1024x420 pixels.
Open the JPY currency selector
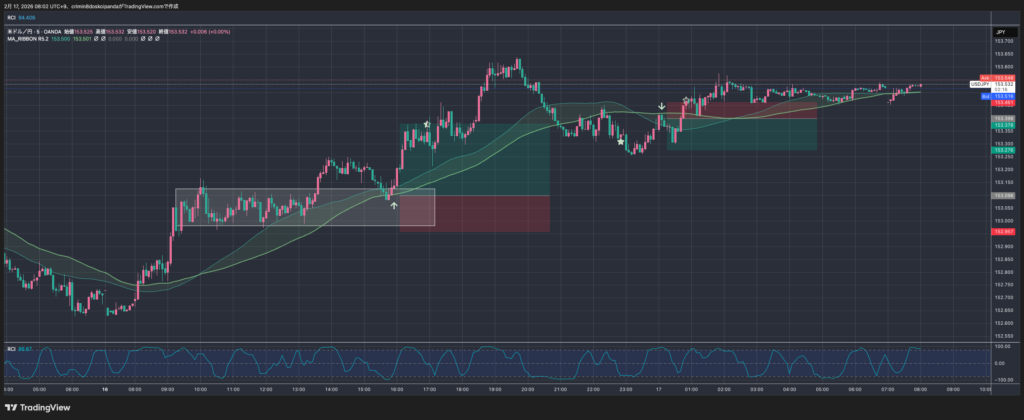coord(997,33)
